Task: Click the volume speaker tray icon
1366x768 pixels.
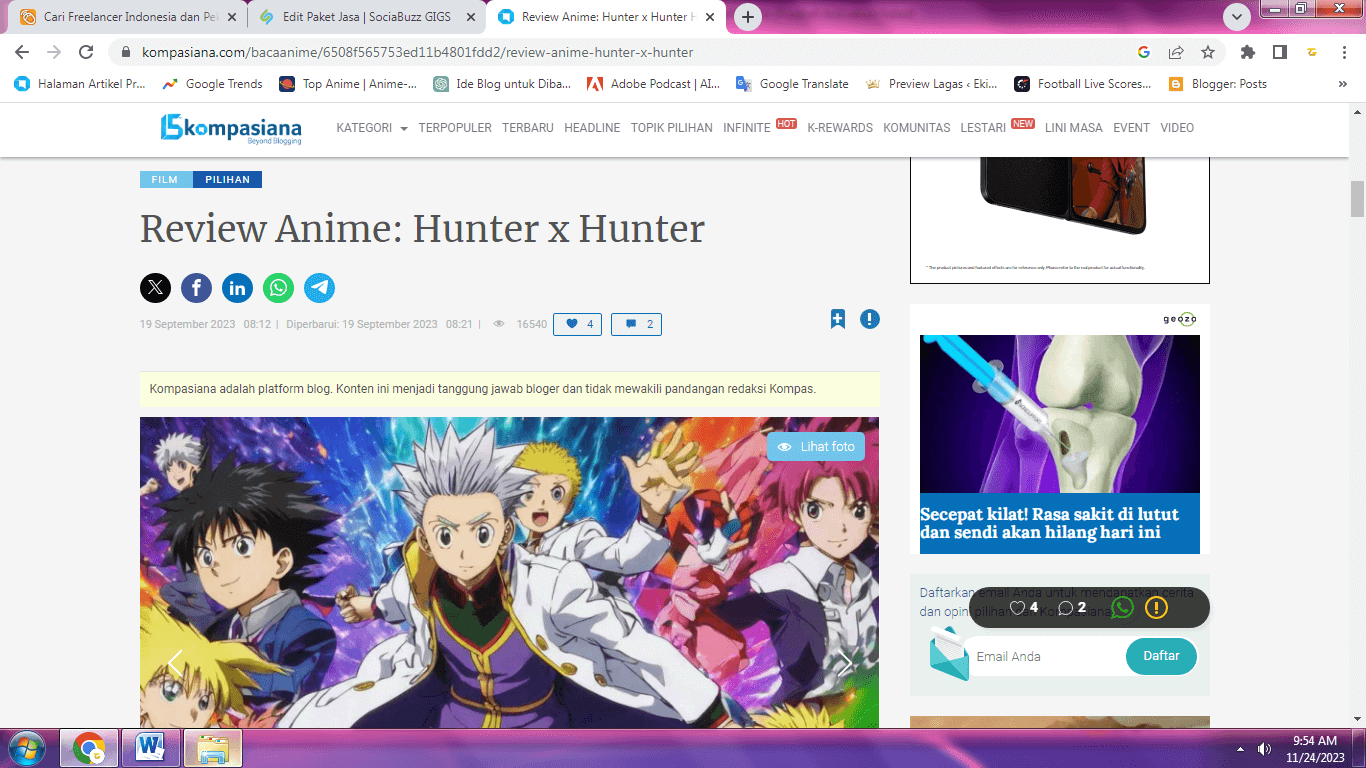Action: [1265, 748]
